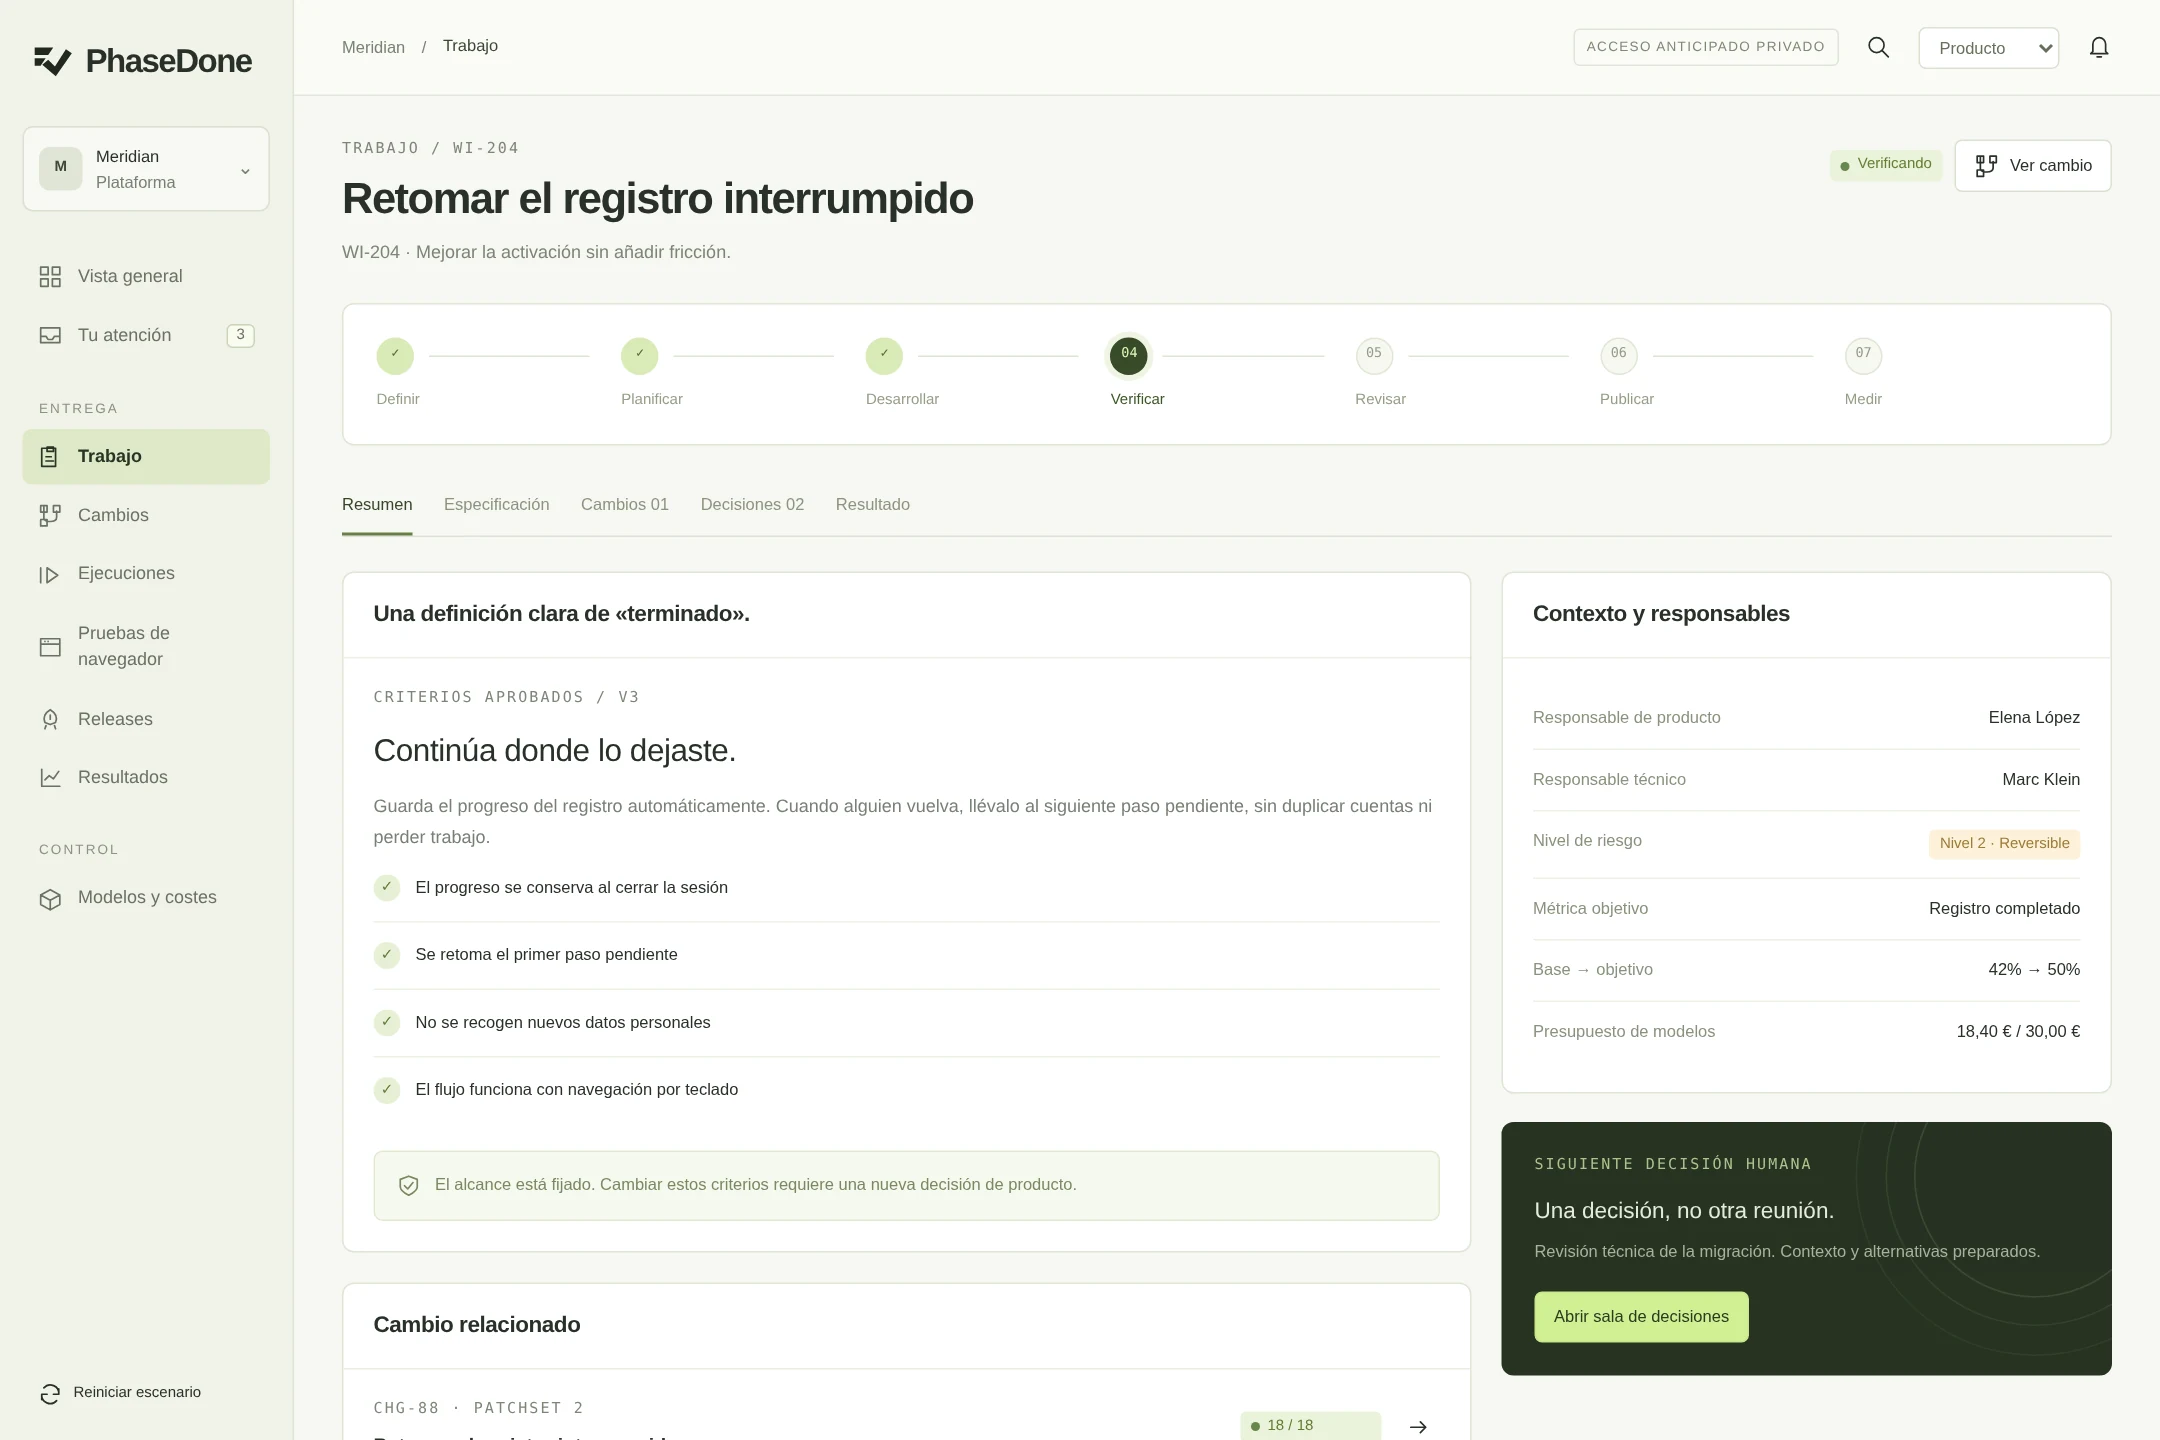Select step 05 Revisar
The width and height of the screenshot is (2160, 1440).
coord(1374,355)
